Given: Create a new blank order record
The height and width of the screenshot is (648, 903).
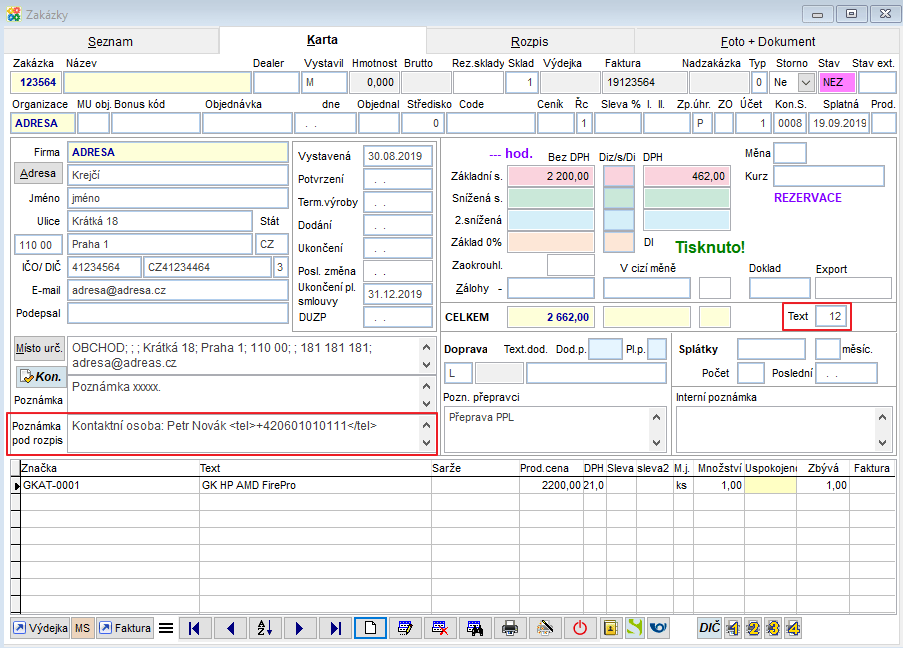Looking at the screenshot, I should point(370,628).
